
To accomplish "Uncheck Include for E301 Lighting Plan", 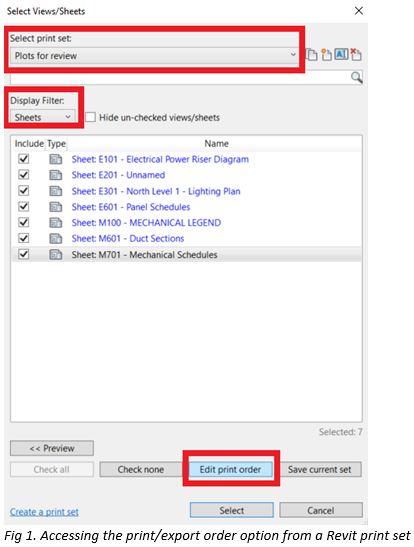I will [x=23, y=191].
